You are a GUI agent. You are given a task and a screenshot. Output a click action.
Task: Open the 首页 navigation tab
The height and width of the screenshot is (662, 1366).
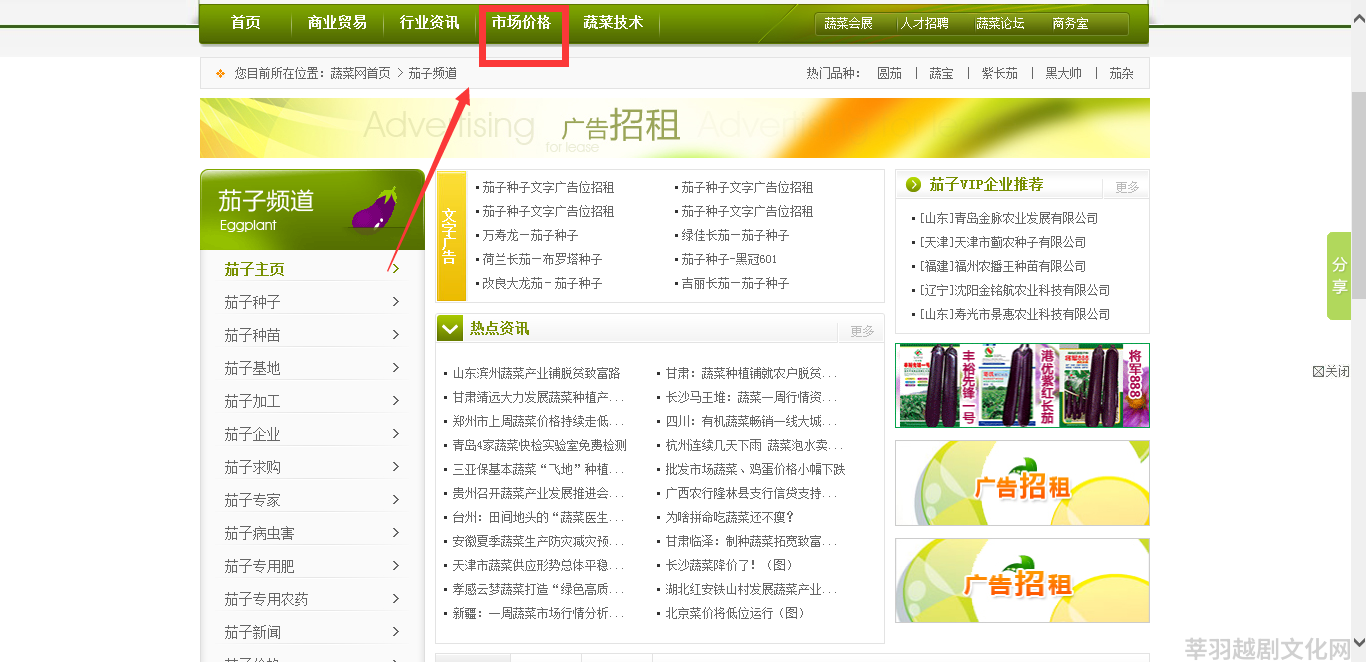click(246, 23)
